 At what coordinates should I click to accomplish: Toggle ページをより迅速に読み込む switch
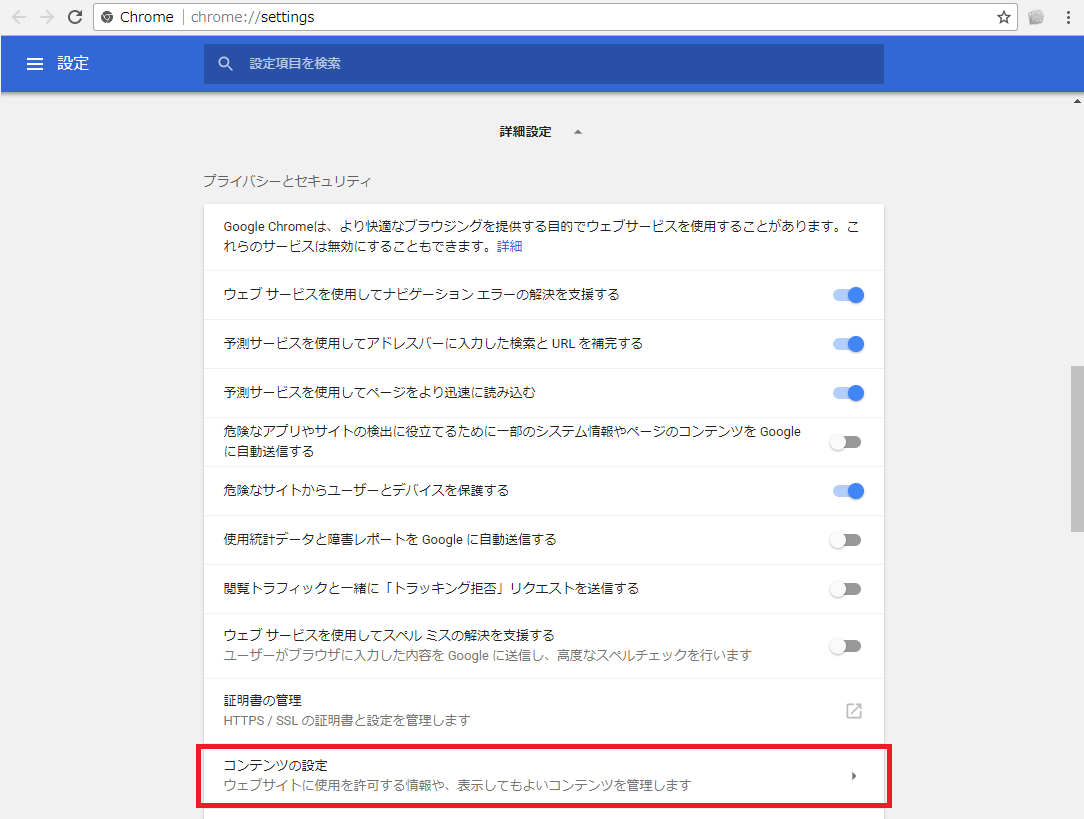(x=848, y=393)
